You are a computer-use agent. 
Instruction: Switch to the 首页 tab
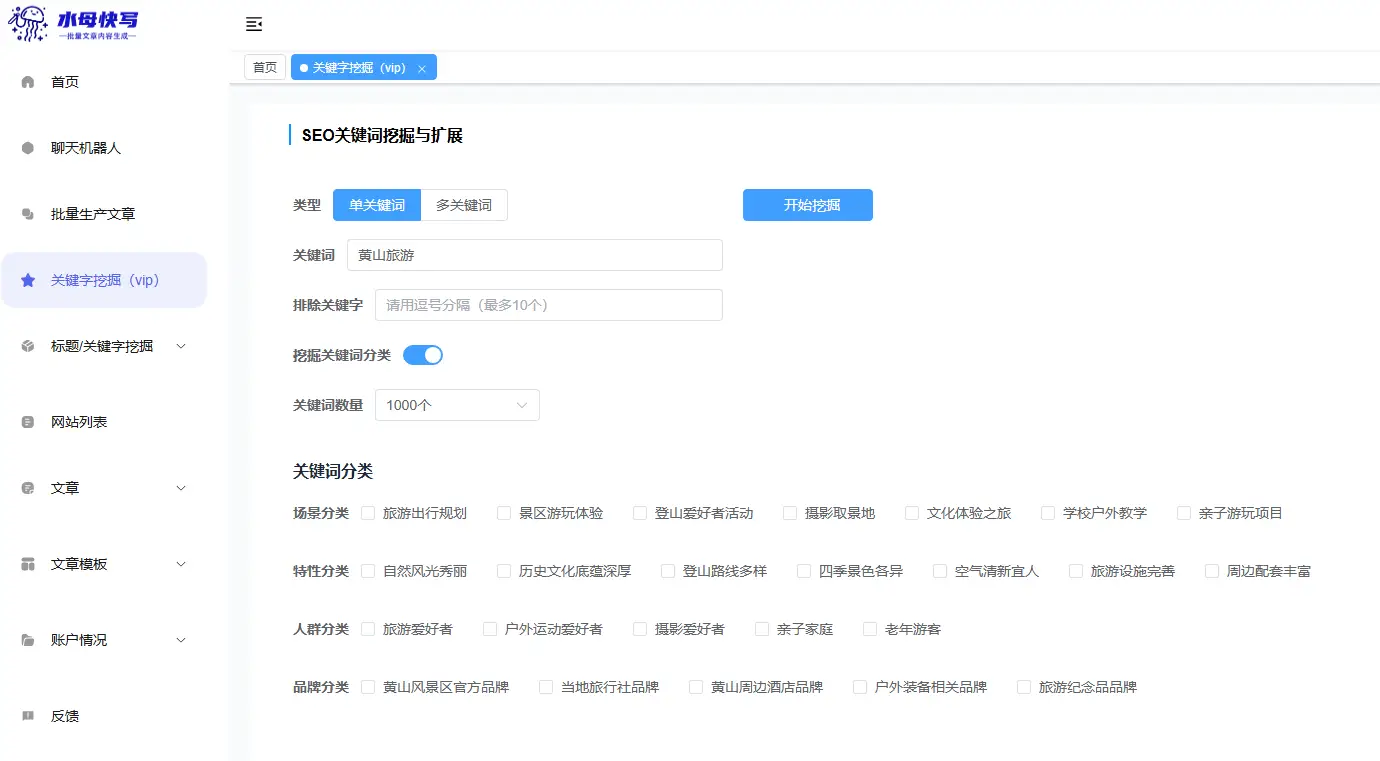click(264, 66)
